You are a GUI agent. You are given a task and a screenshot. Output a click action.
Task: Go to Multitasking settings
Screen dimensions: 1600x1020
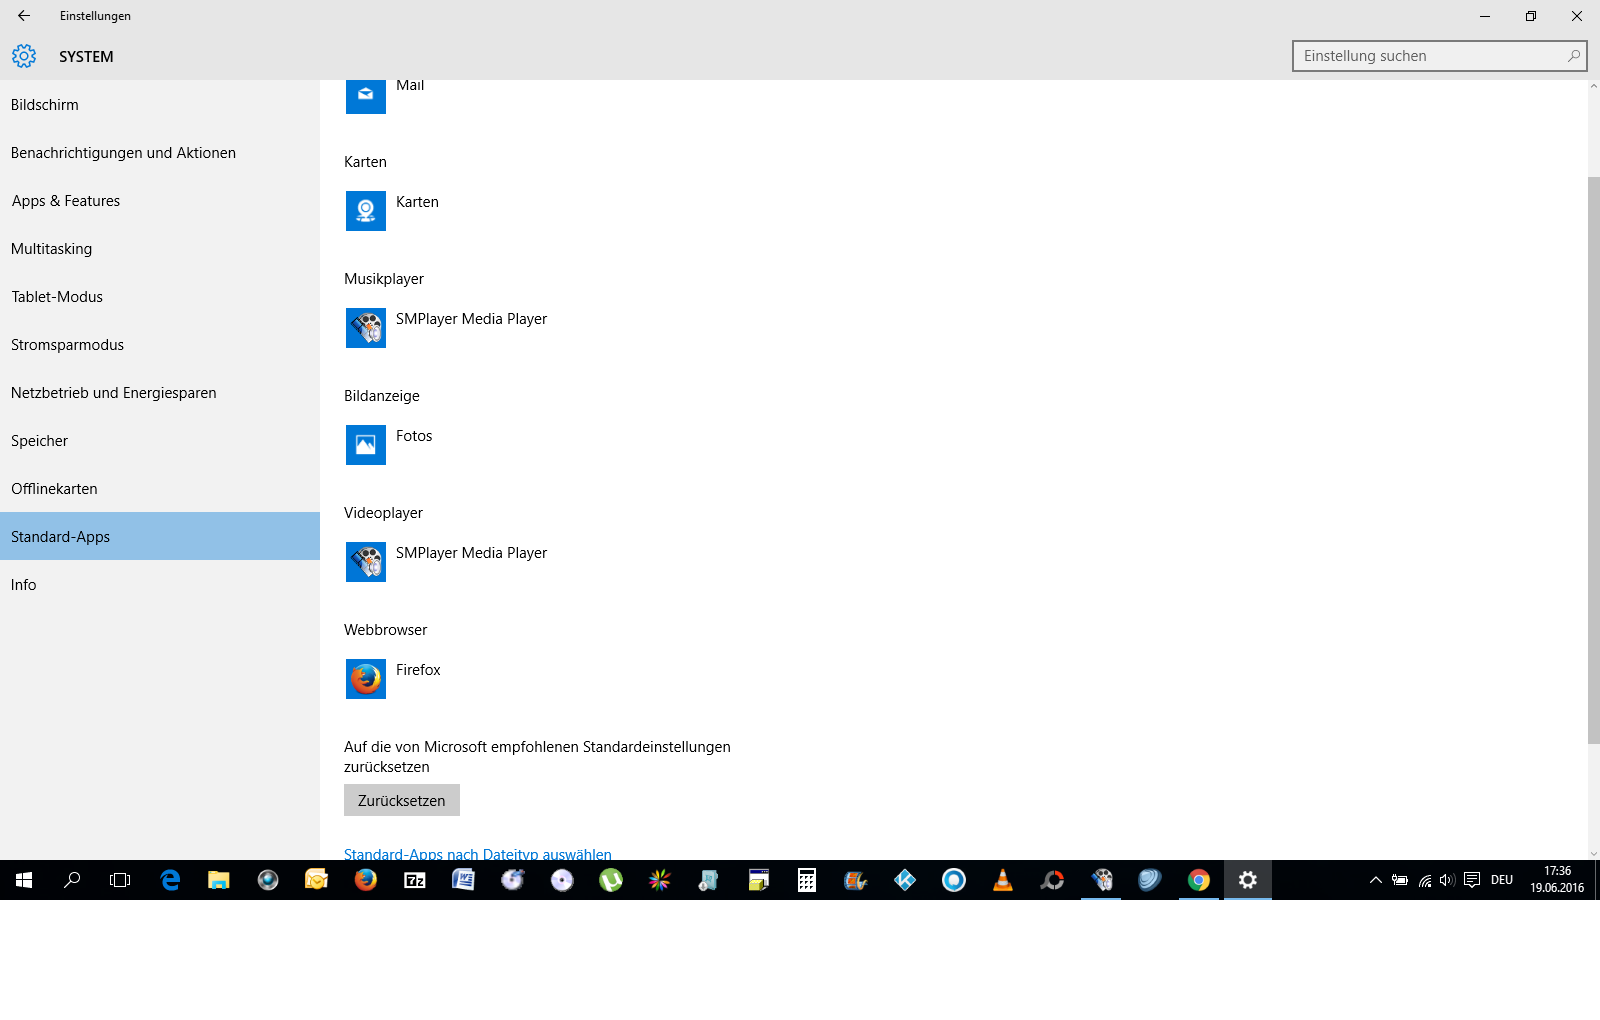[160, 249]
